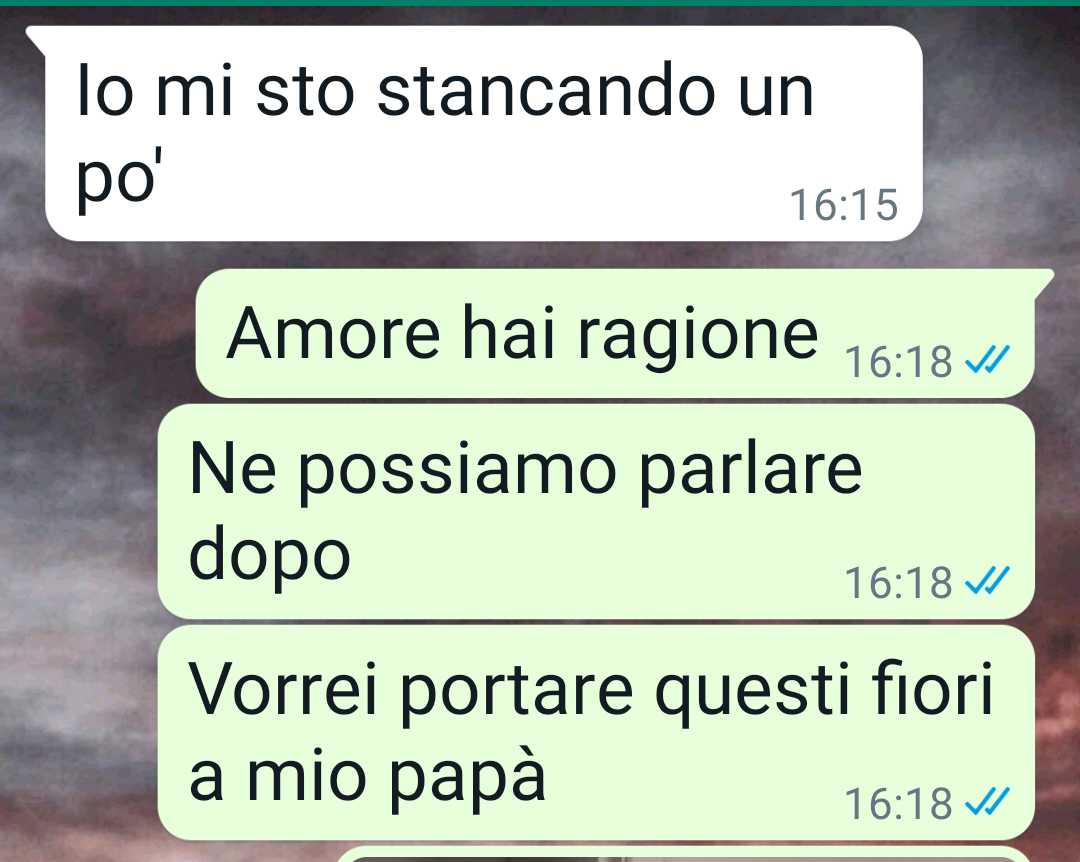Tap the 'Vorrei portare questi fiori' message
The height and width of the screenshot is (862, 1080).
point(596,732)
